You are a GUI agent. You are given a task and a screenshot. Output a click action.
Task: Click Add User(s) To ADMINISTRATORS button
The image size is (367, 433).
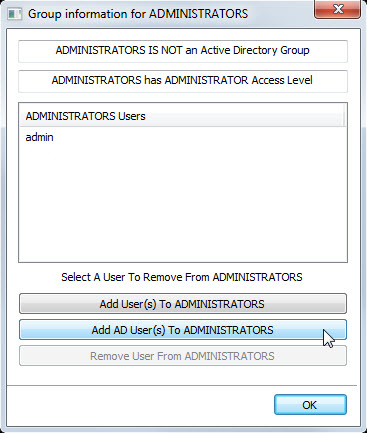click(x=183, y=304)
